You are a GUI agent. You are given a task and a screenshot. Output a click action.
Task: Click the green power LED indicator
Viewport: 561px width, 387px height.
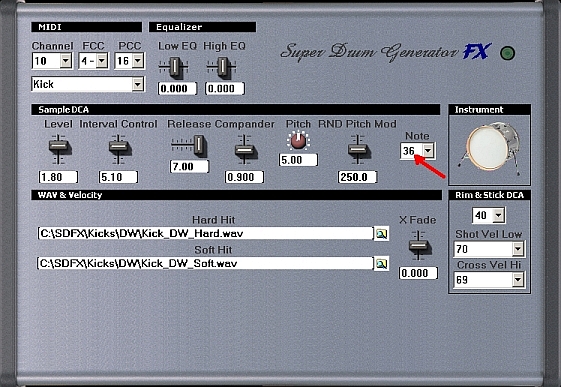pyautogui.click(x=507, y=53)
